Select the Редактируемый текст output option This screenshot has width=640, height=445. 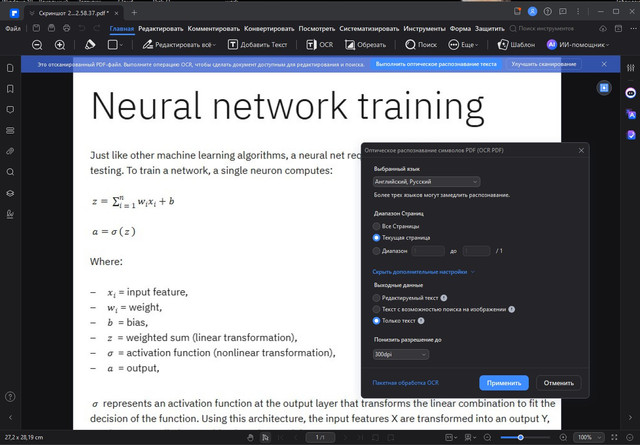[x=376, y=298]
